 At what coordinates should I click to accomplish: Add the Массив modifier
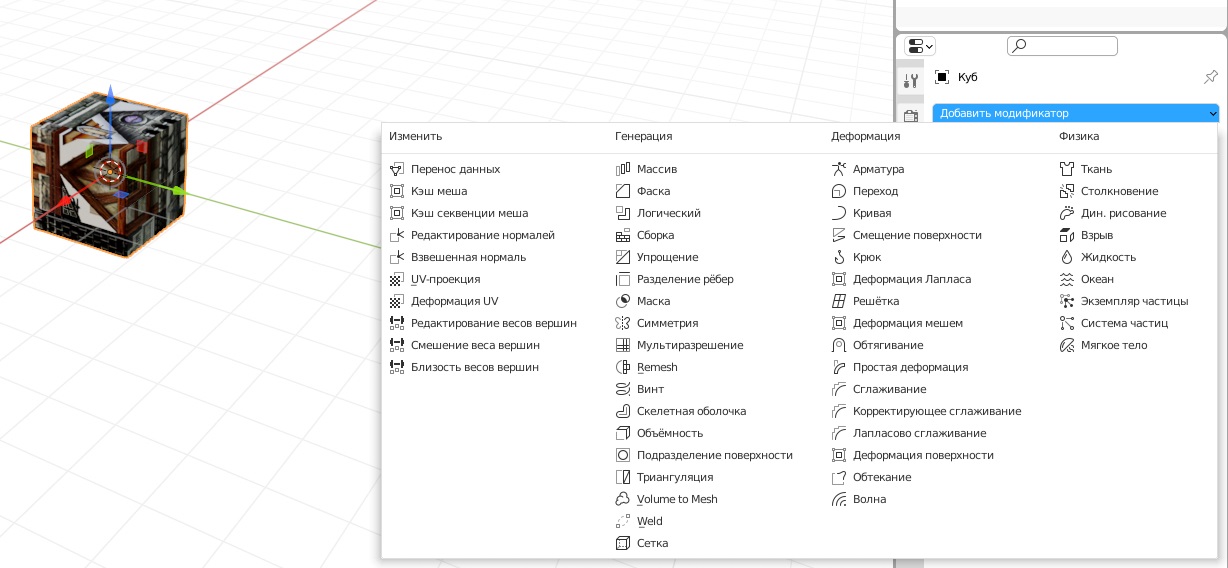646,169
